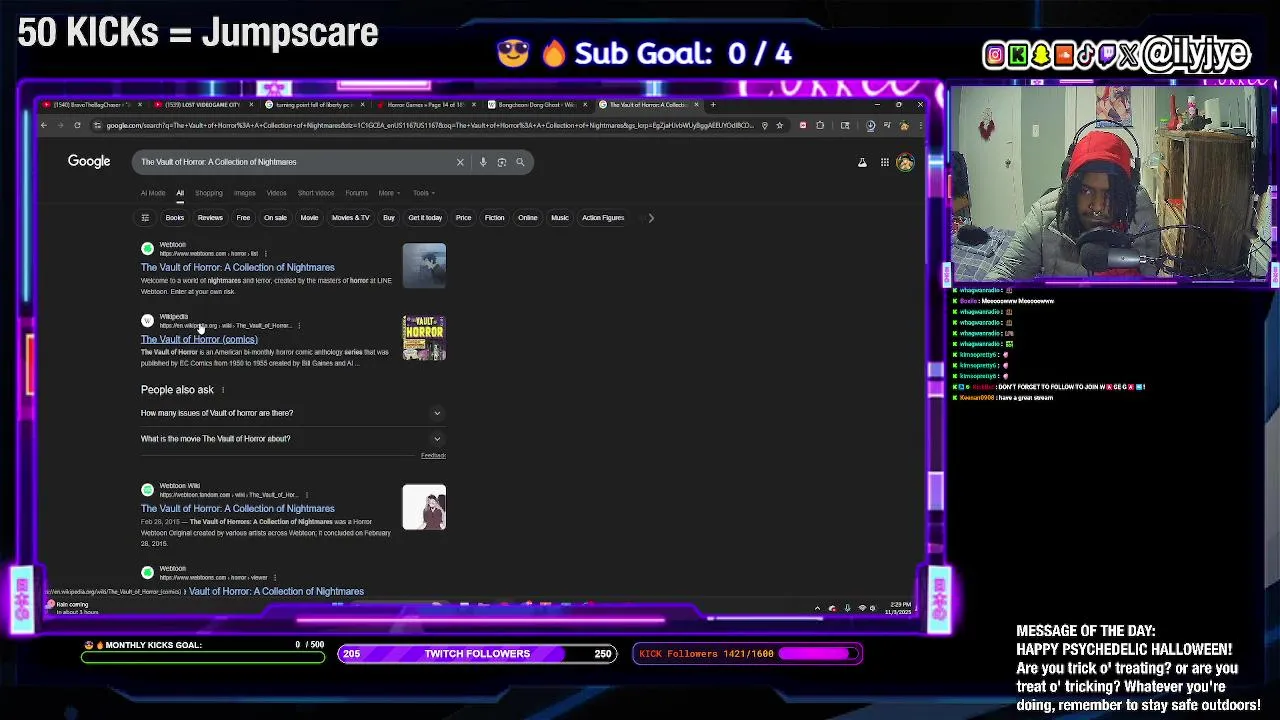The width and height of the screenshot is (1280, 720).
Task: Select the Get it today chip
Action: point(425,217)
